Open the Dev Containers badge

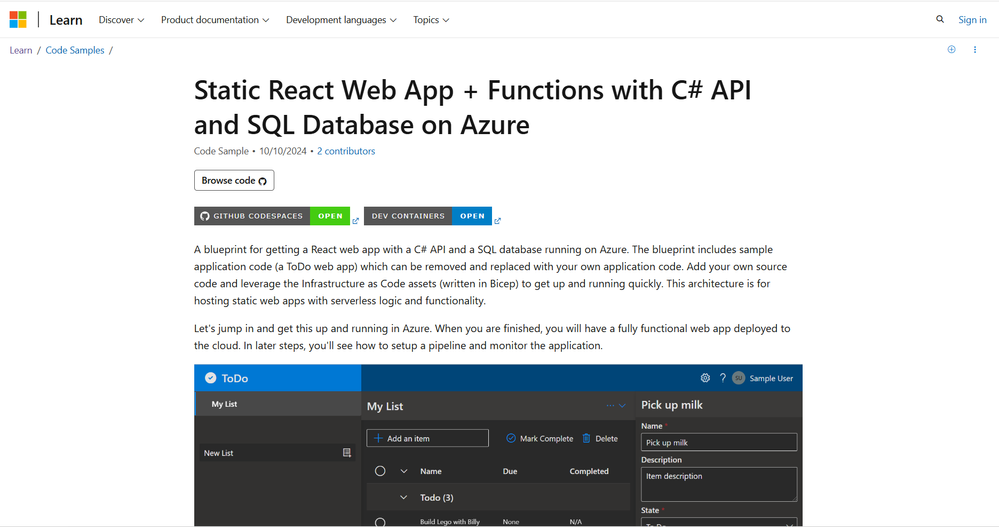[x=428, y=216]
